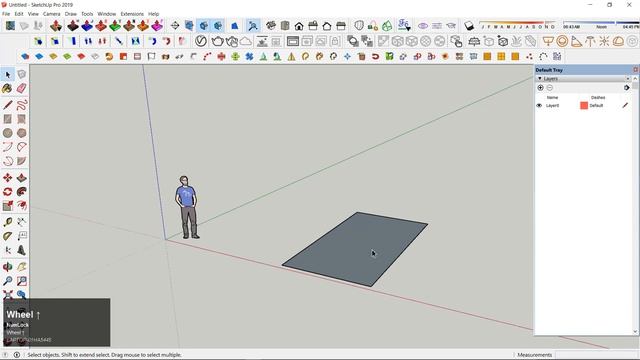Activate the Move tool

pos(7,178)
